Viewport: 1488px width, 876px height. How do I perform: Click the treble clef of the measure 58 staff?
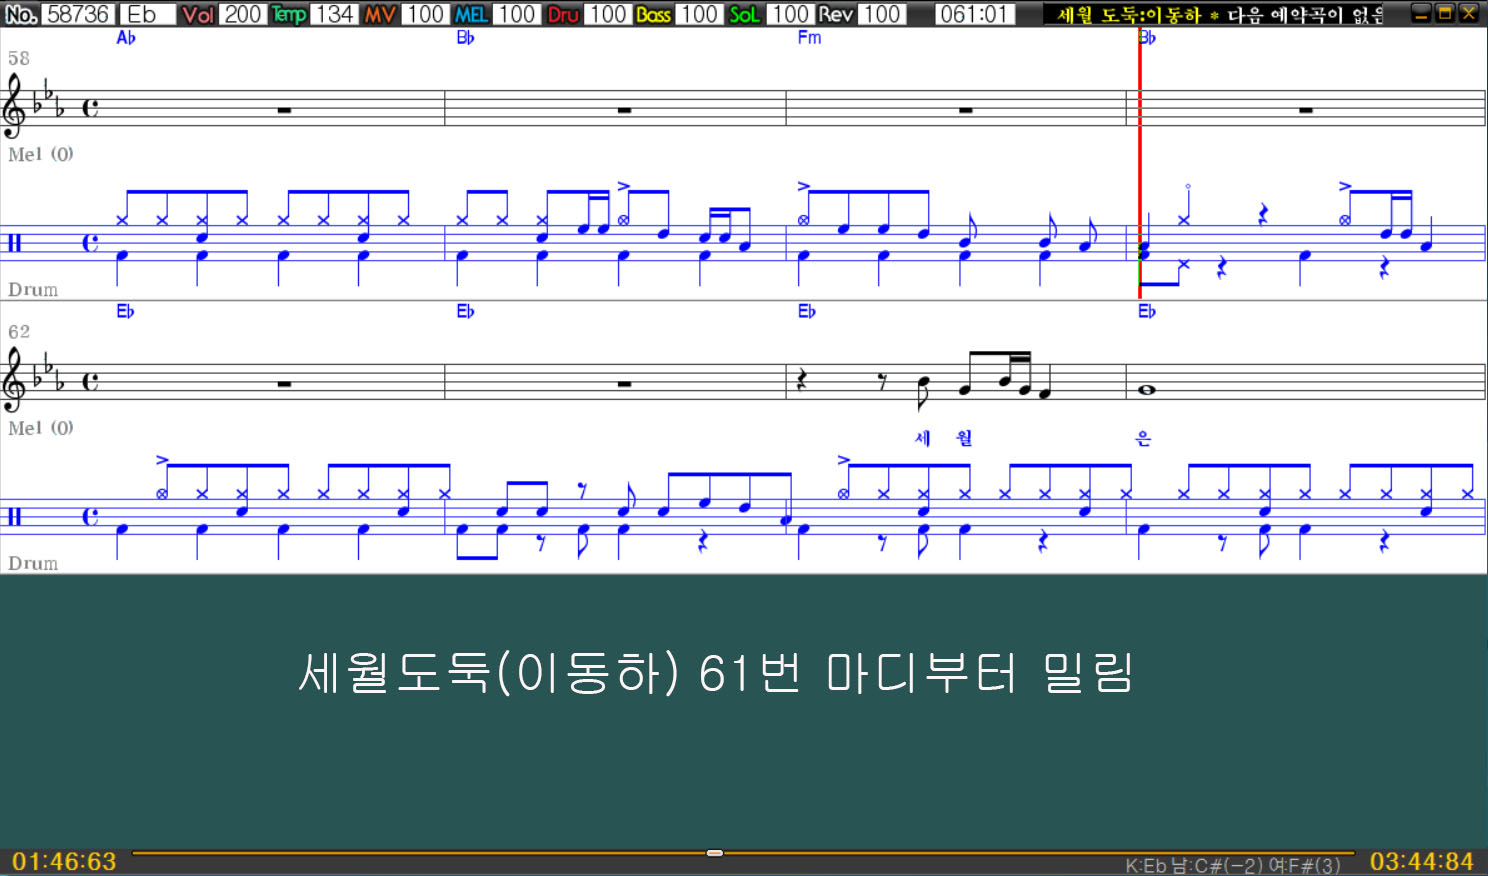click(13, 107)
